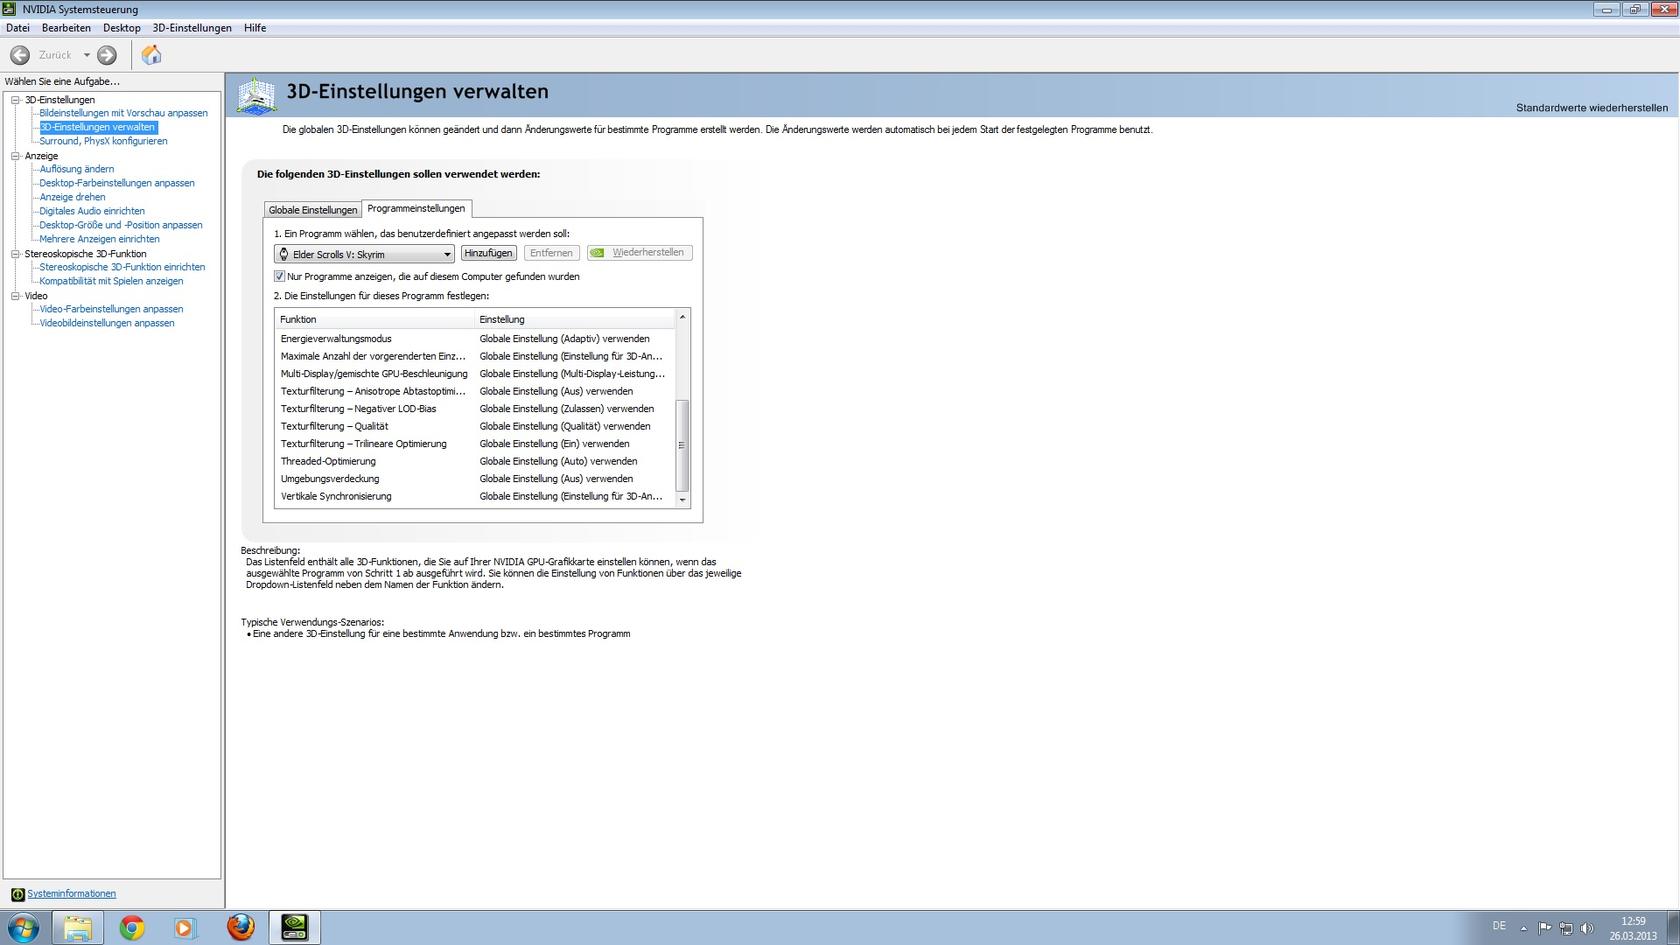The height and width of the screenshot is (945, 1680).
Task: Open Google Chrome from the taskbar
Action: (x=132, y=927)
